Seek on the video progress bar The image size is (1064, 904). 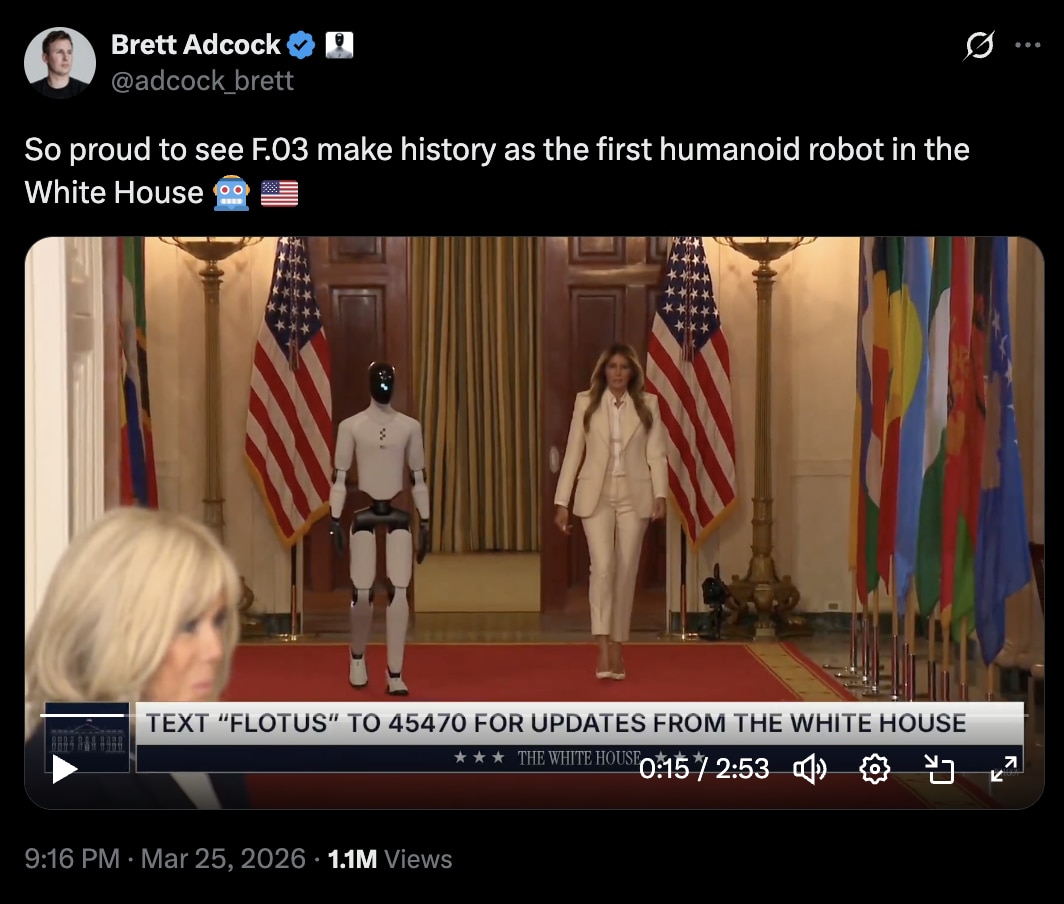click(534, 715)
